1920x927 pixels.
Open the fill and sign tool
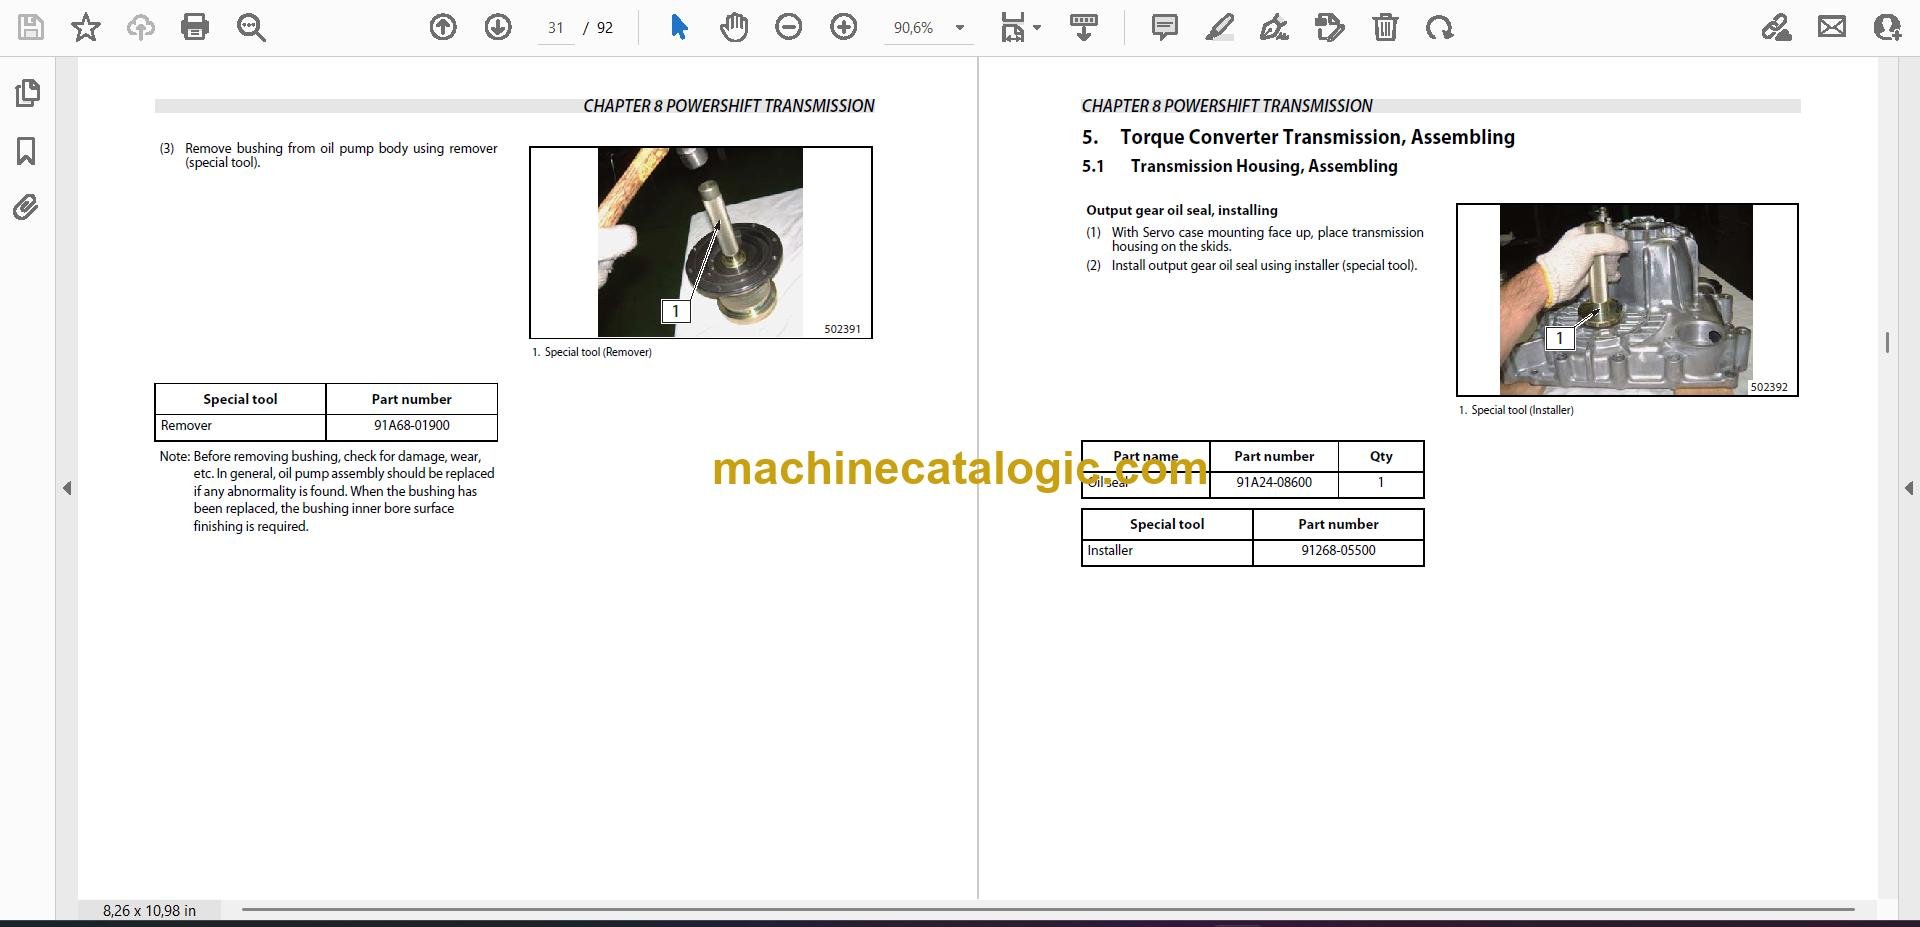click(1777, 27)
